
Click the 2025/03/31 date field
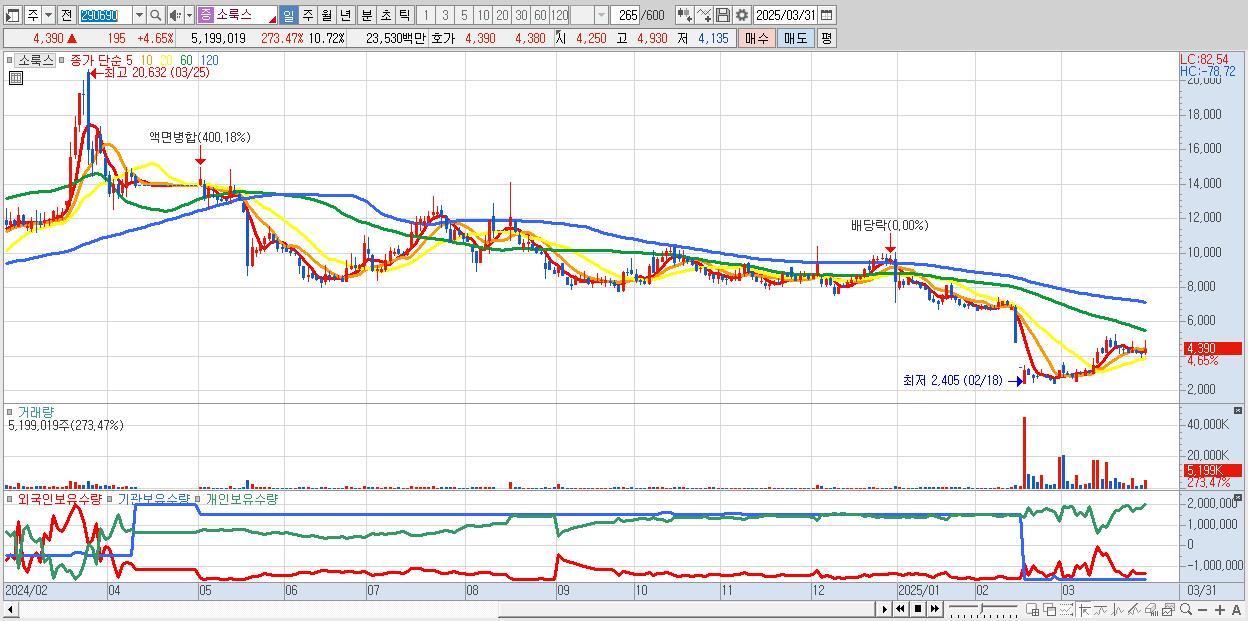click(787, 15)
